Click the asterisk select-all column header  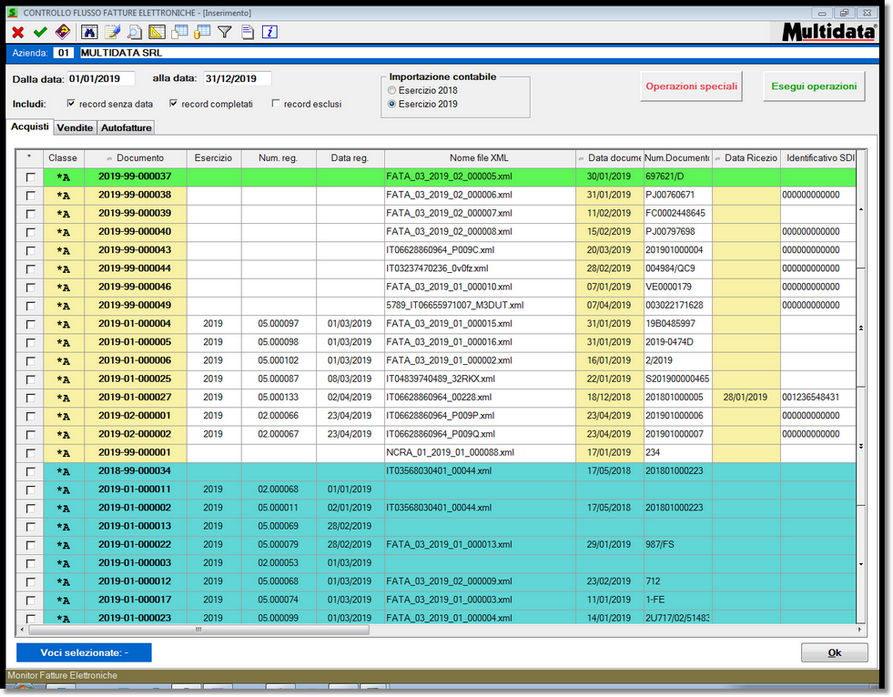coord(30,158)
